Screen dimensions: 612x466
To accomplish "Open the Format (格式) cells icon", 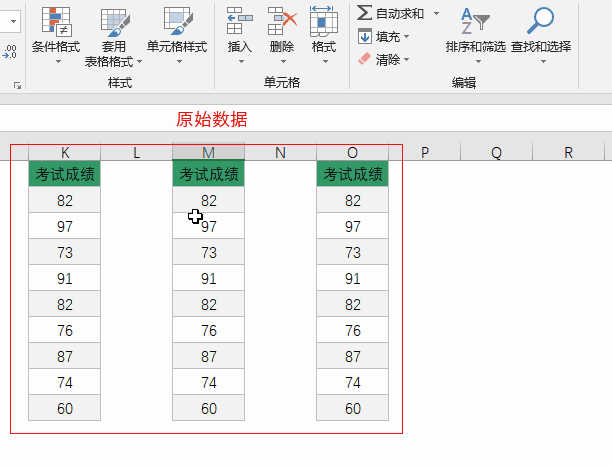I will (324, 21).
